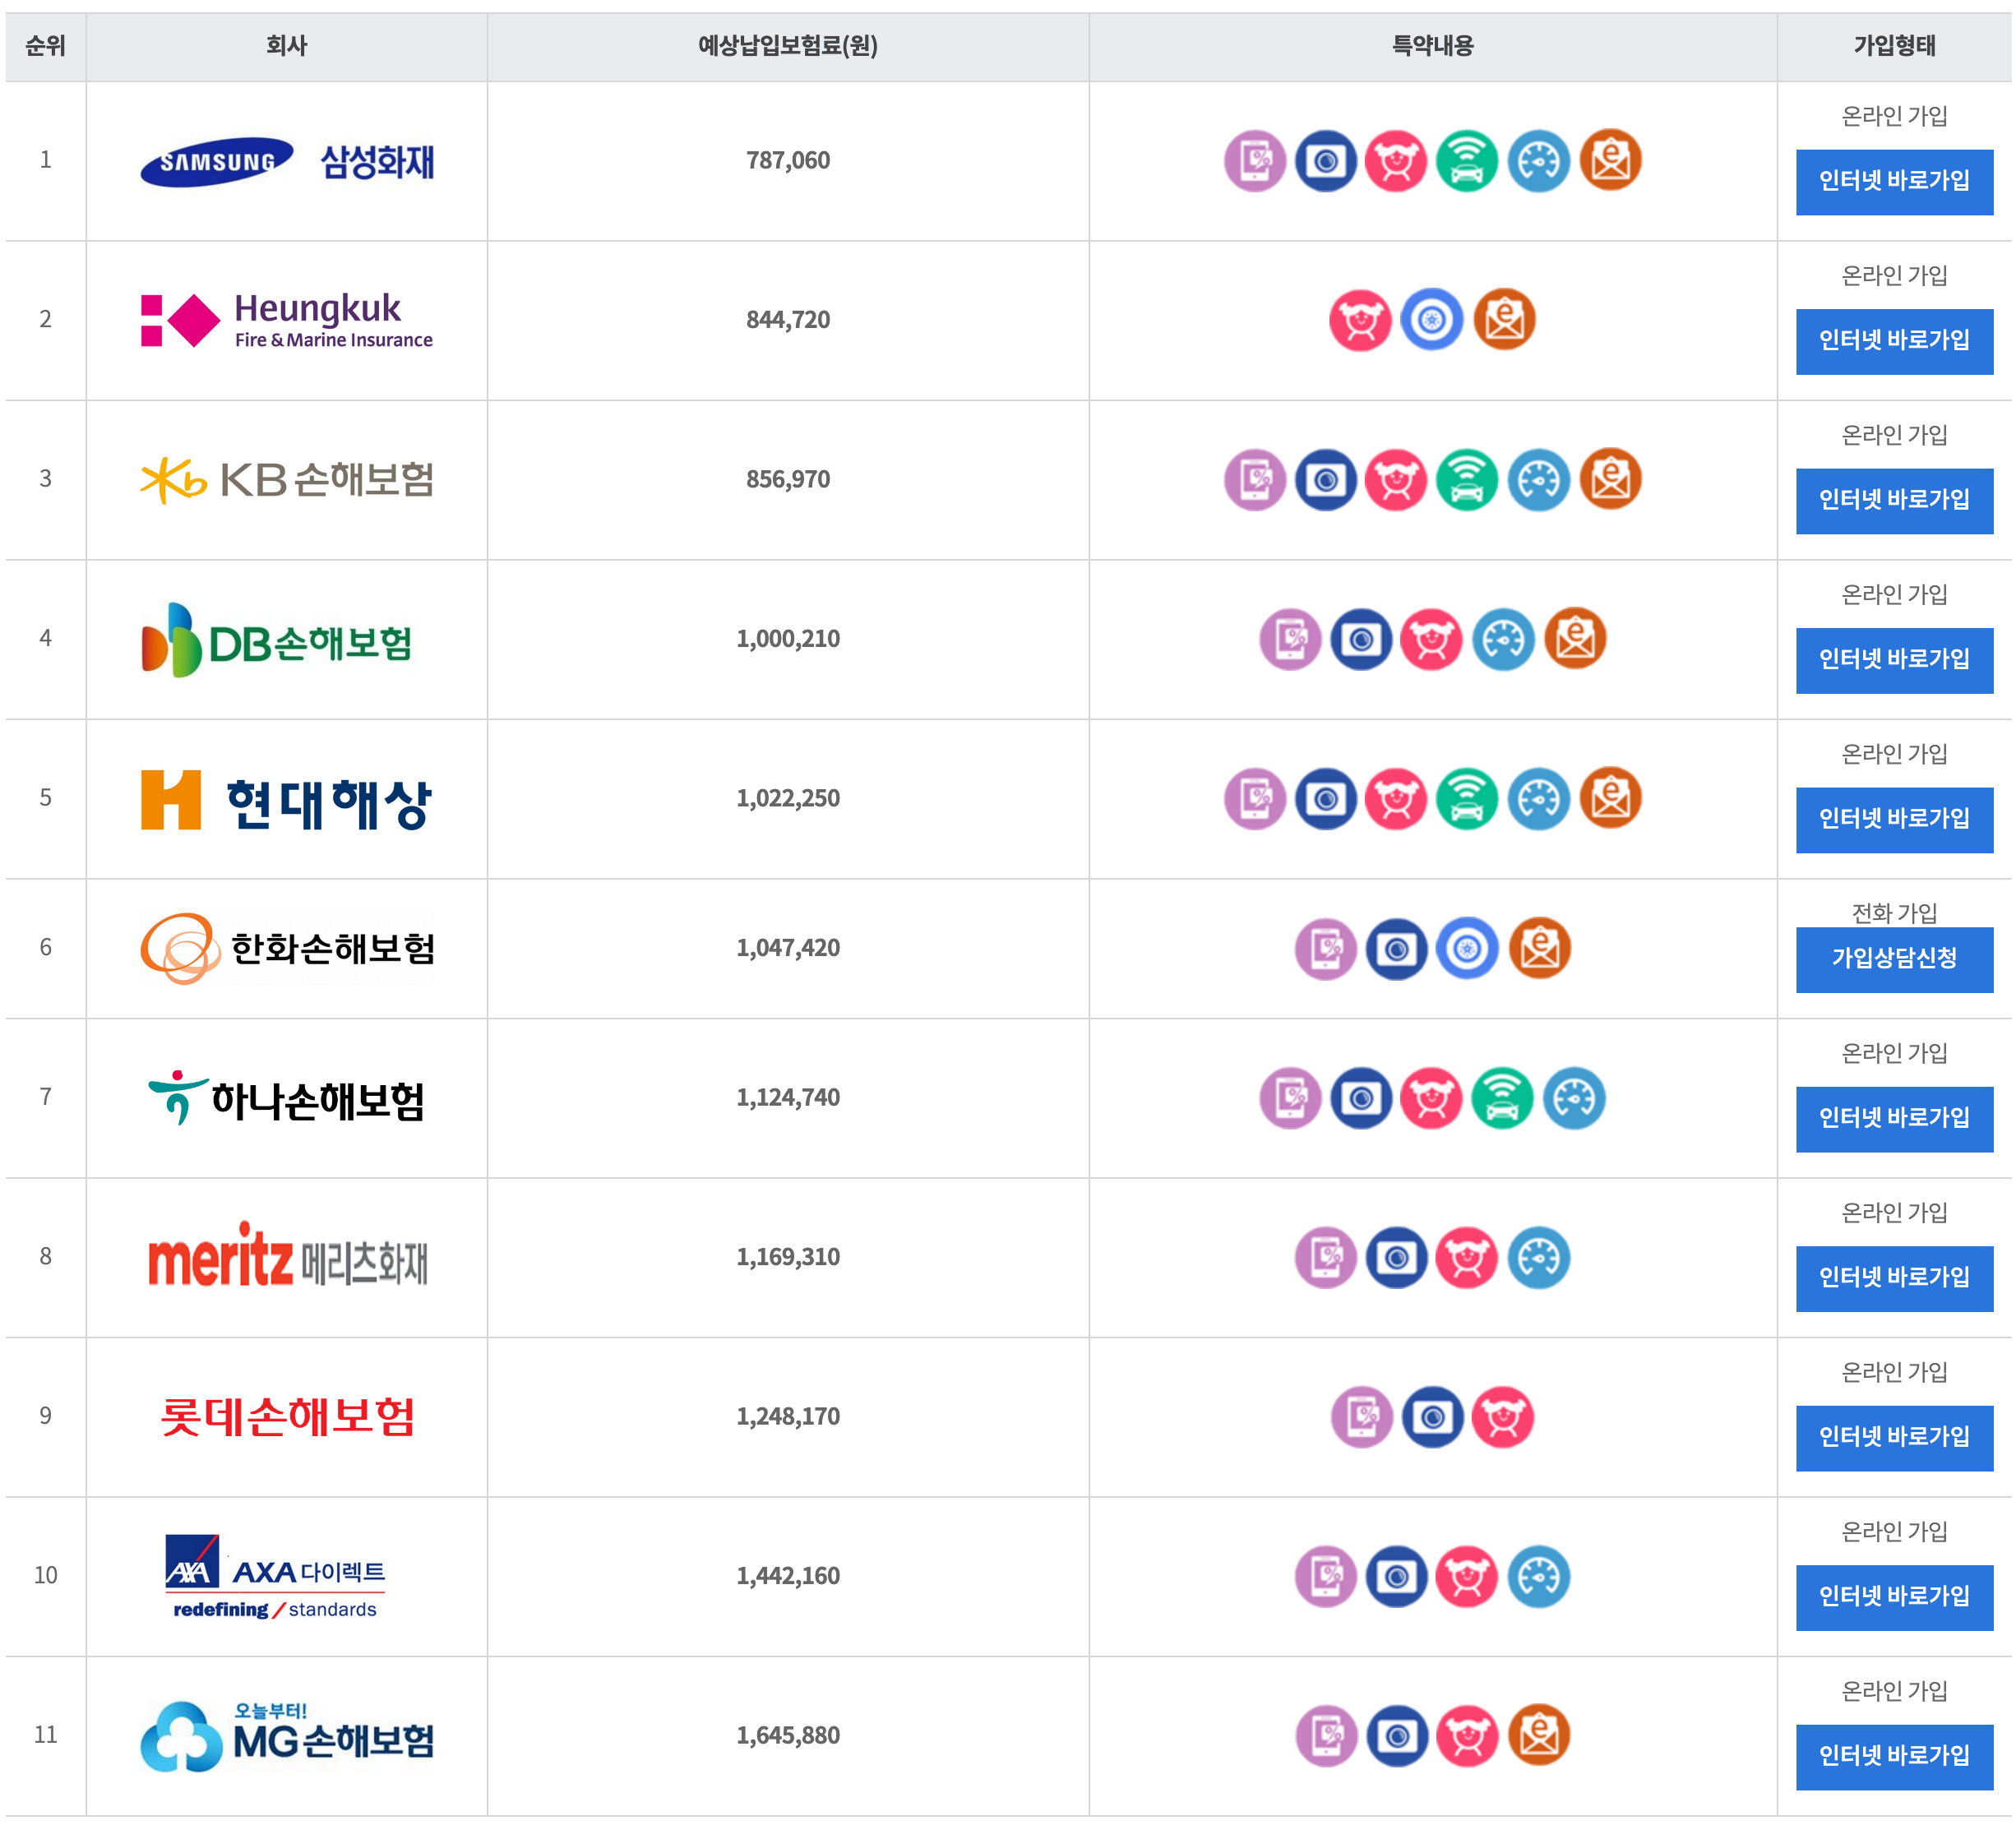The image size is (2016, 1825).
Task: Click Samsung row's green connected-car icon
Action: pos(1467,161)
